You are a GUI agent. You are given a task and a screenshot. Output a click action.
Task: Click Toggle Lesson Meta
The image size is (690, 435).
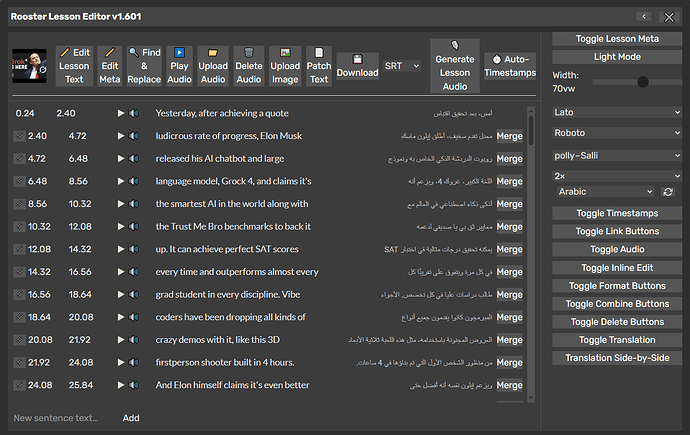[617, 39]
